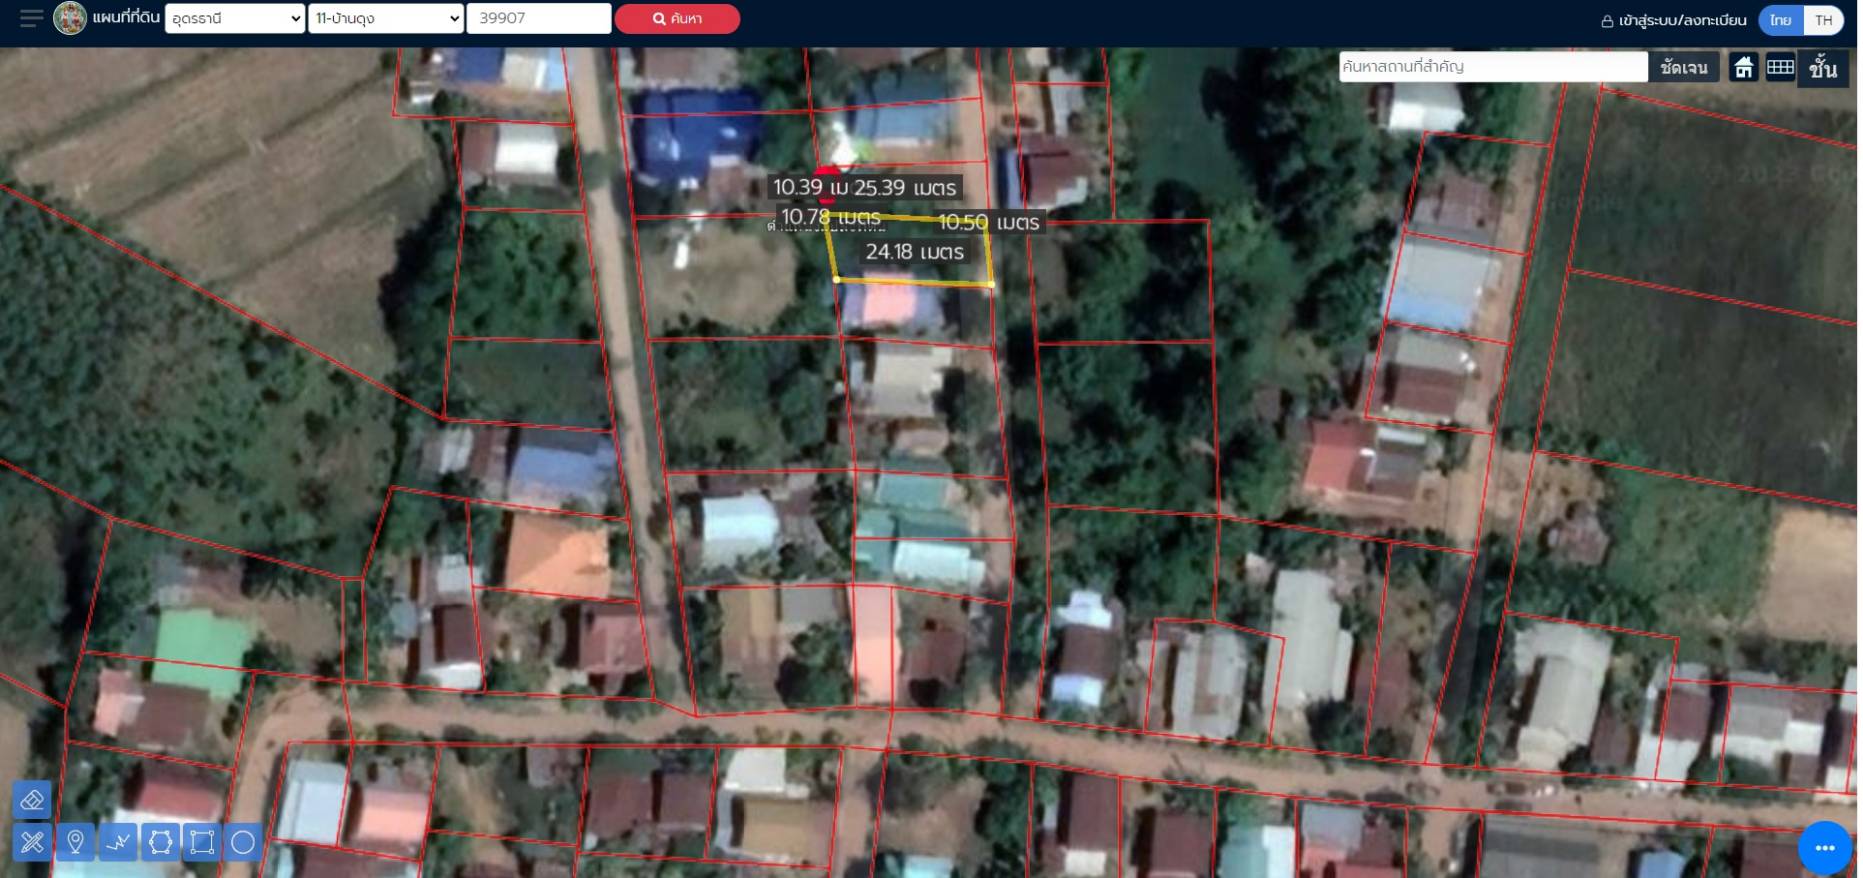Screen dimensions: 1863x878
Task: Switch language to ไทย
Action: (x=1780, y=20)
